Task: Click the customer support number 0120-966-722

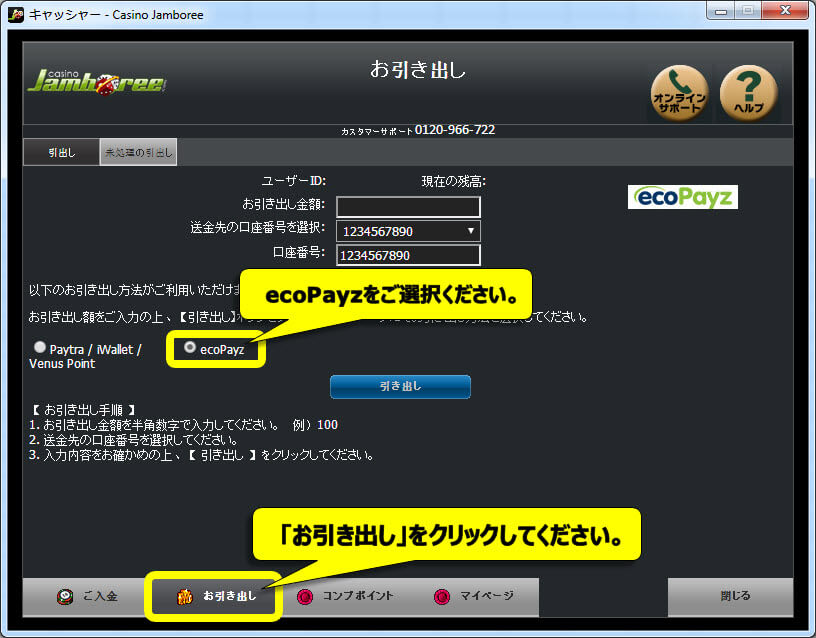Action: (x=454, y=130)
